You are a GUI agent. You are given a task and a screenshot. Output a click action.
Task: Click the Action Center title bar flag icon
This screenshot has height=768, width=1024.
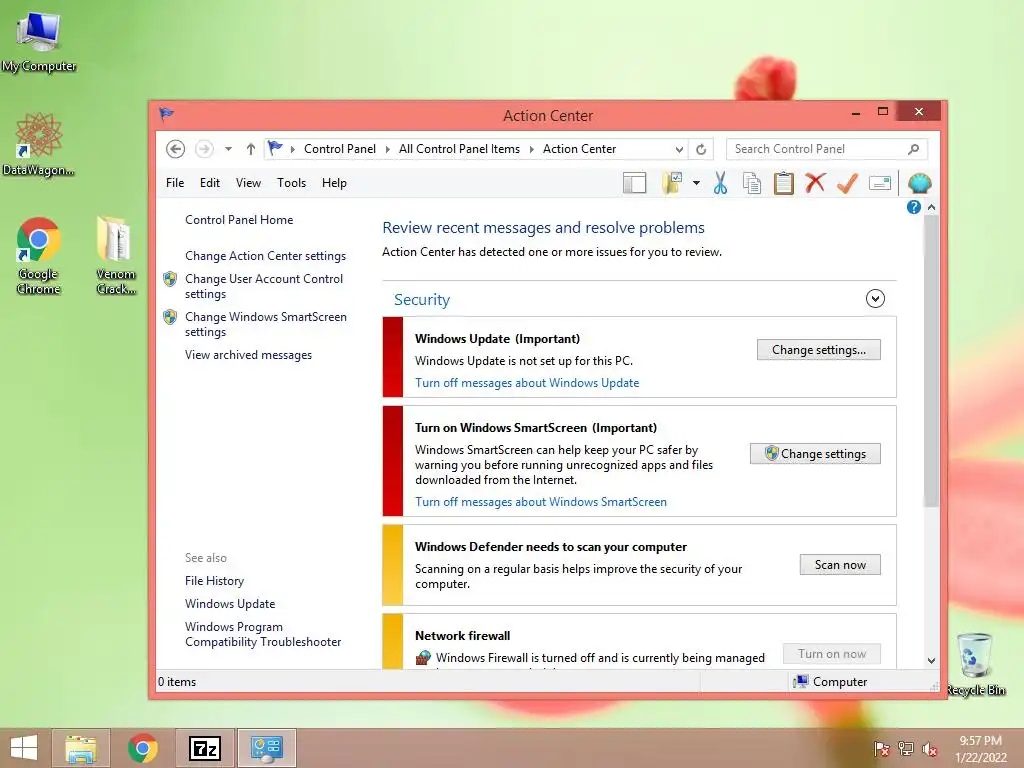coord(167,115)
